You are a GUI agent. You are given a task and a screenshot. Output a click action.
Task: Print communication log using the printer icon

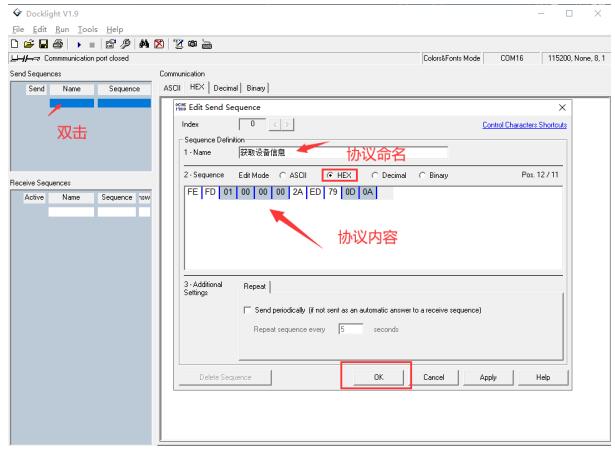tap(58, 44)
